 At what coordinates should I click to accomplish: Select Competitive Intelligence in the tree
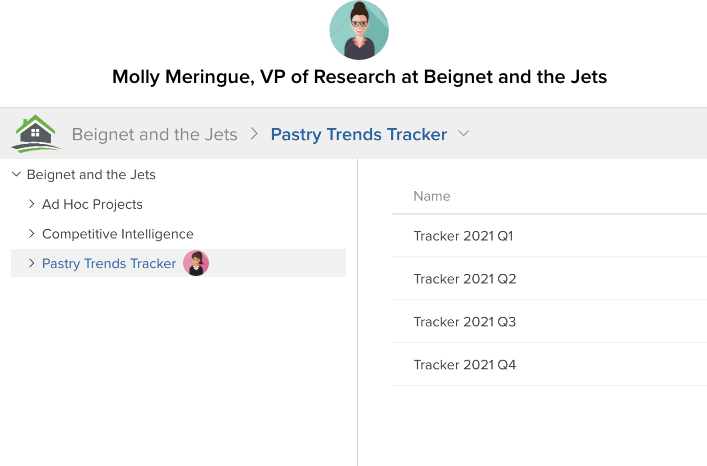point(117,234)
